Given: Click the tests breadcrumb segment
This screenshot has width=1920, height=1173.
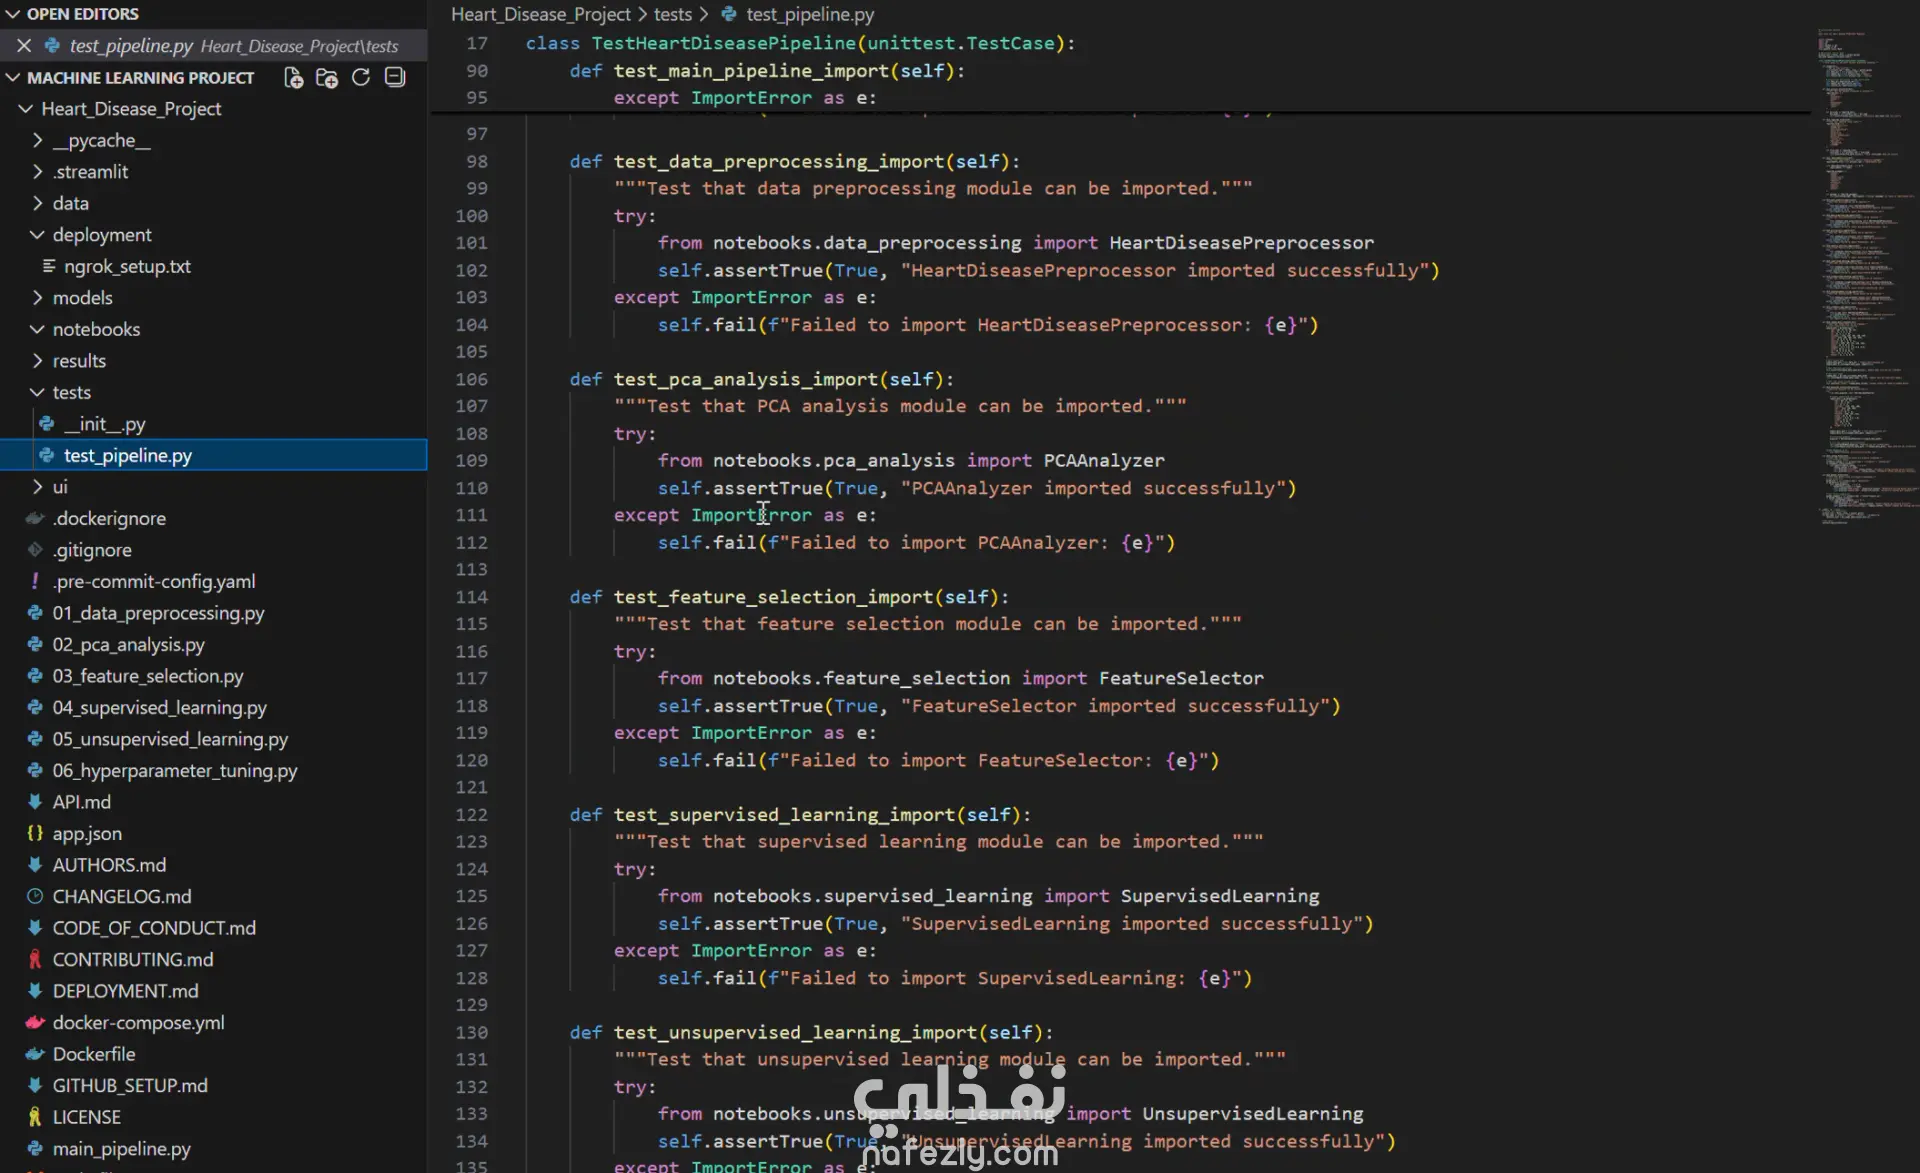Looking at the screenshot, I should 672,14.
